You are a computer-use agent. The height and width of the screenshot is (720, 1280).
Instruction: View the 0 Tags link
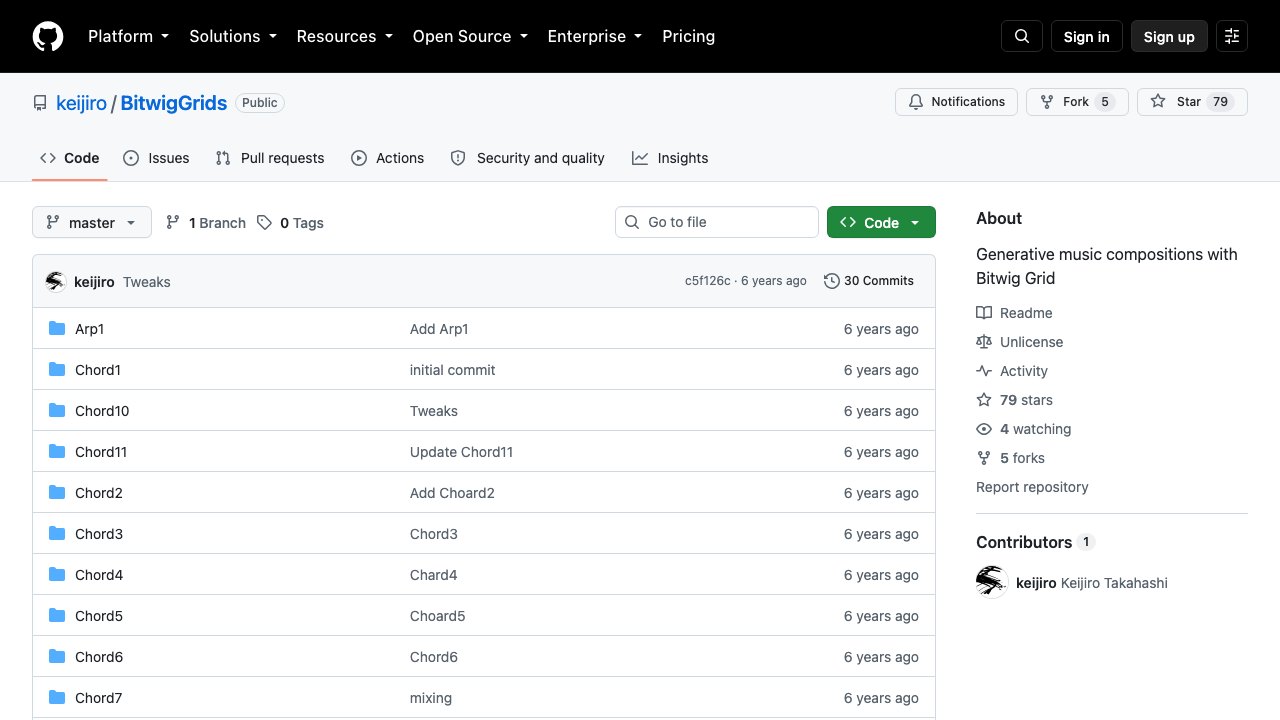click(291, 223)
